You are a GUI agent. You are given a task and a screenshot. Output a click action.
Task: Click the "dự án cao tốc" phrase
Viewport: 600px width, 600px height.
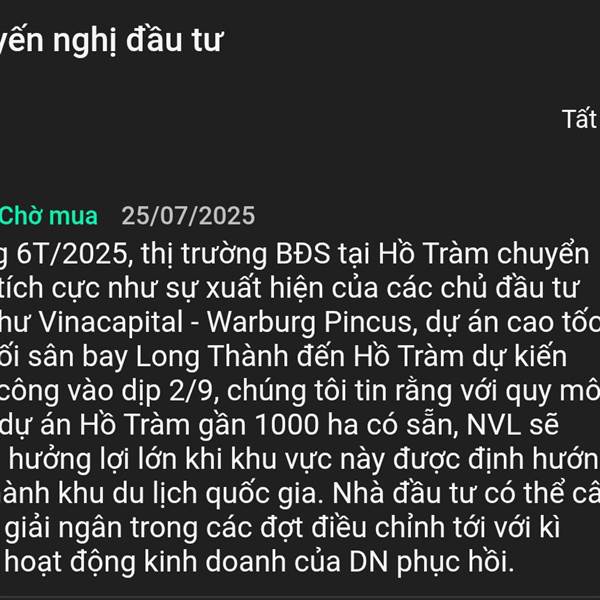pyautogui.click(x=512, y=323)
